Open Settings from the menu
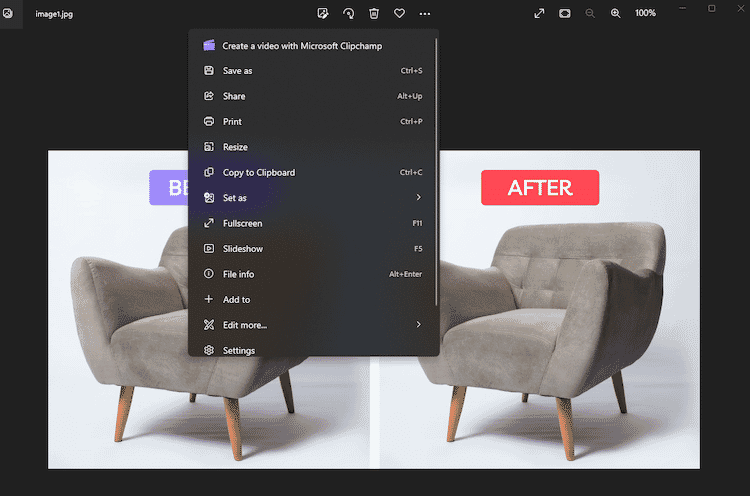This screenshot has width=750, height=496. 238,351
